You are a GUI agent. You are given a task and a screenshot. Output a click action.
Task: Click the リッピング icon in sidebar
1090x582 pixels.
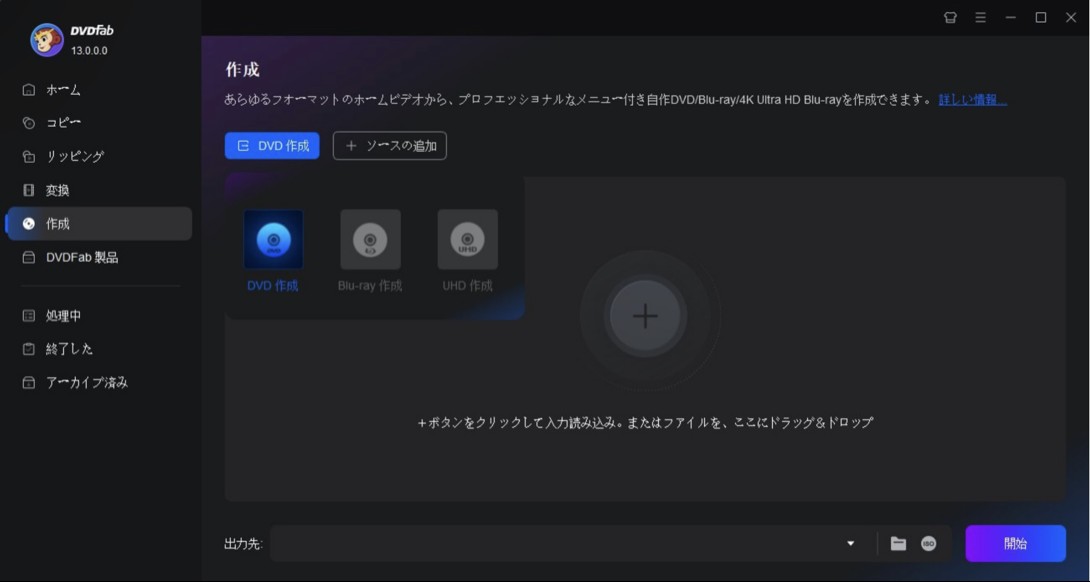29,156
